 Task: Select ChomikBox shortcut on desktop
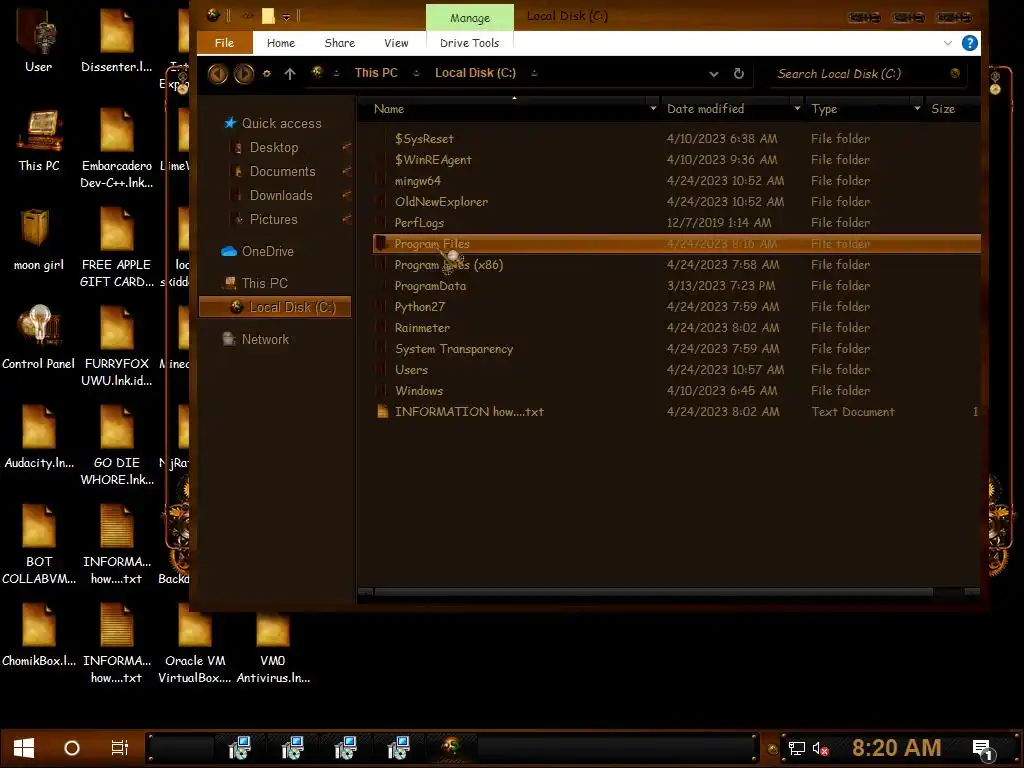(39, 635)
